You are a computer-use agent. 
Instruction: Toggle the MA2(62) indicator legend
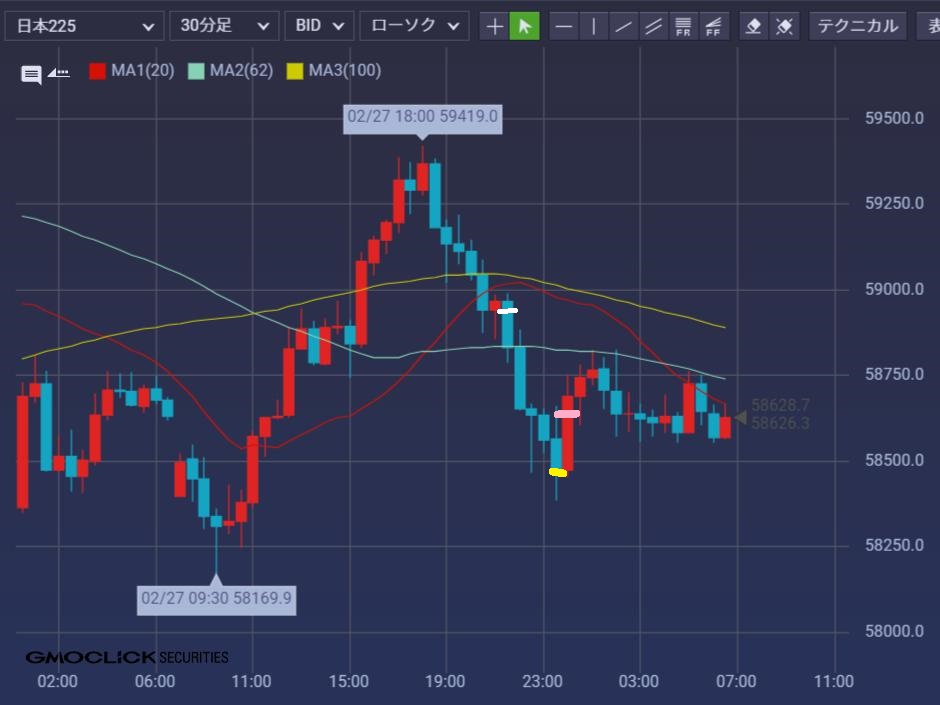(x=230, y=71)
